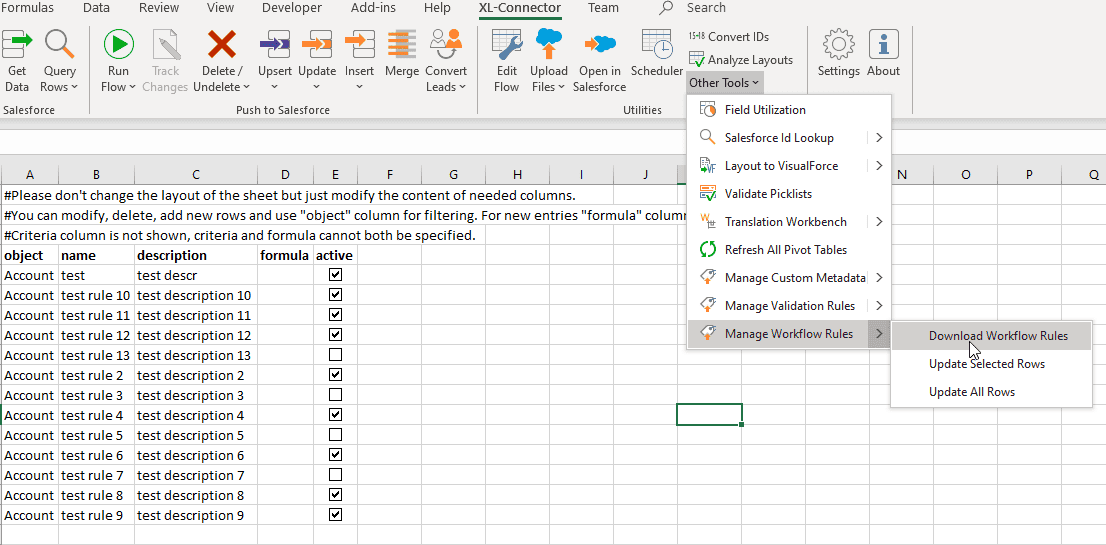The height and width of the screenshot is (545, 1106).
Task: Switch to the Review ribbon tab
Action: tap(159, 8)
